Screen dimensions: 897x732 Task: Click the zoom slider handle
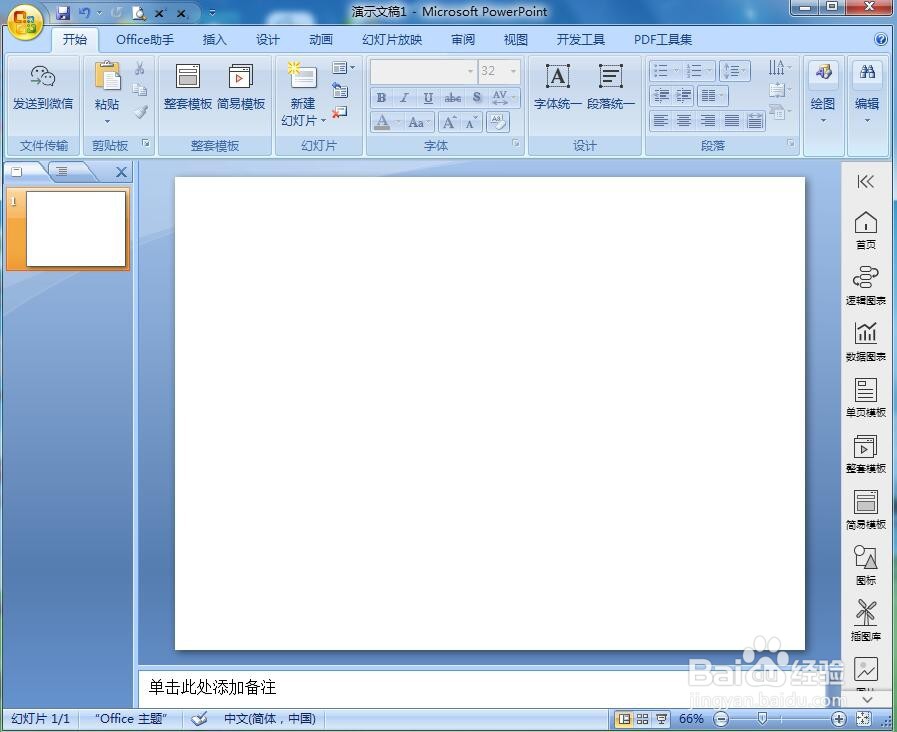click(x=762, y=718)
